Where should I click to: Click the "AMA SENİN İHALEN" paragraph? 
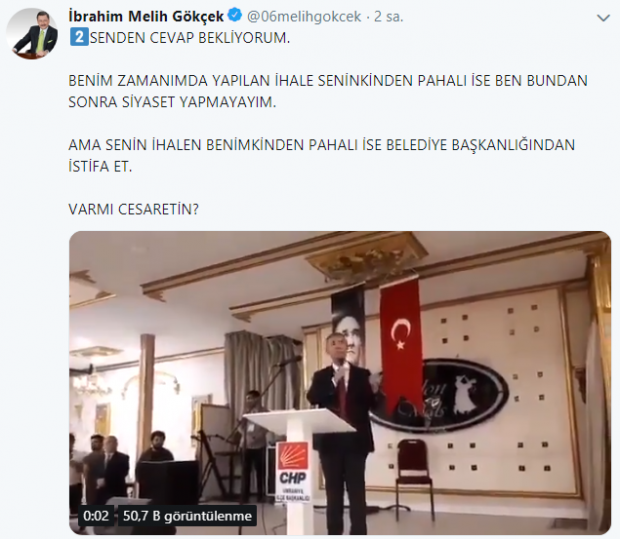click(321, 155)
